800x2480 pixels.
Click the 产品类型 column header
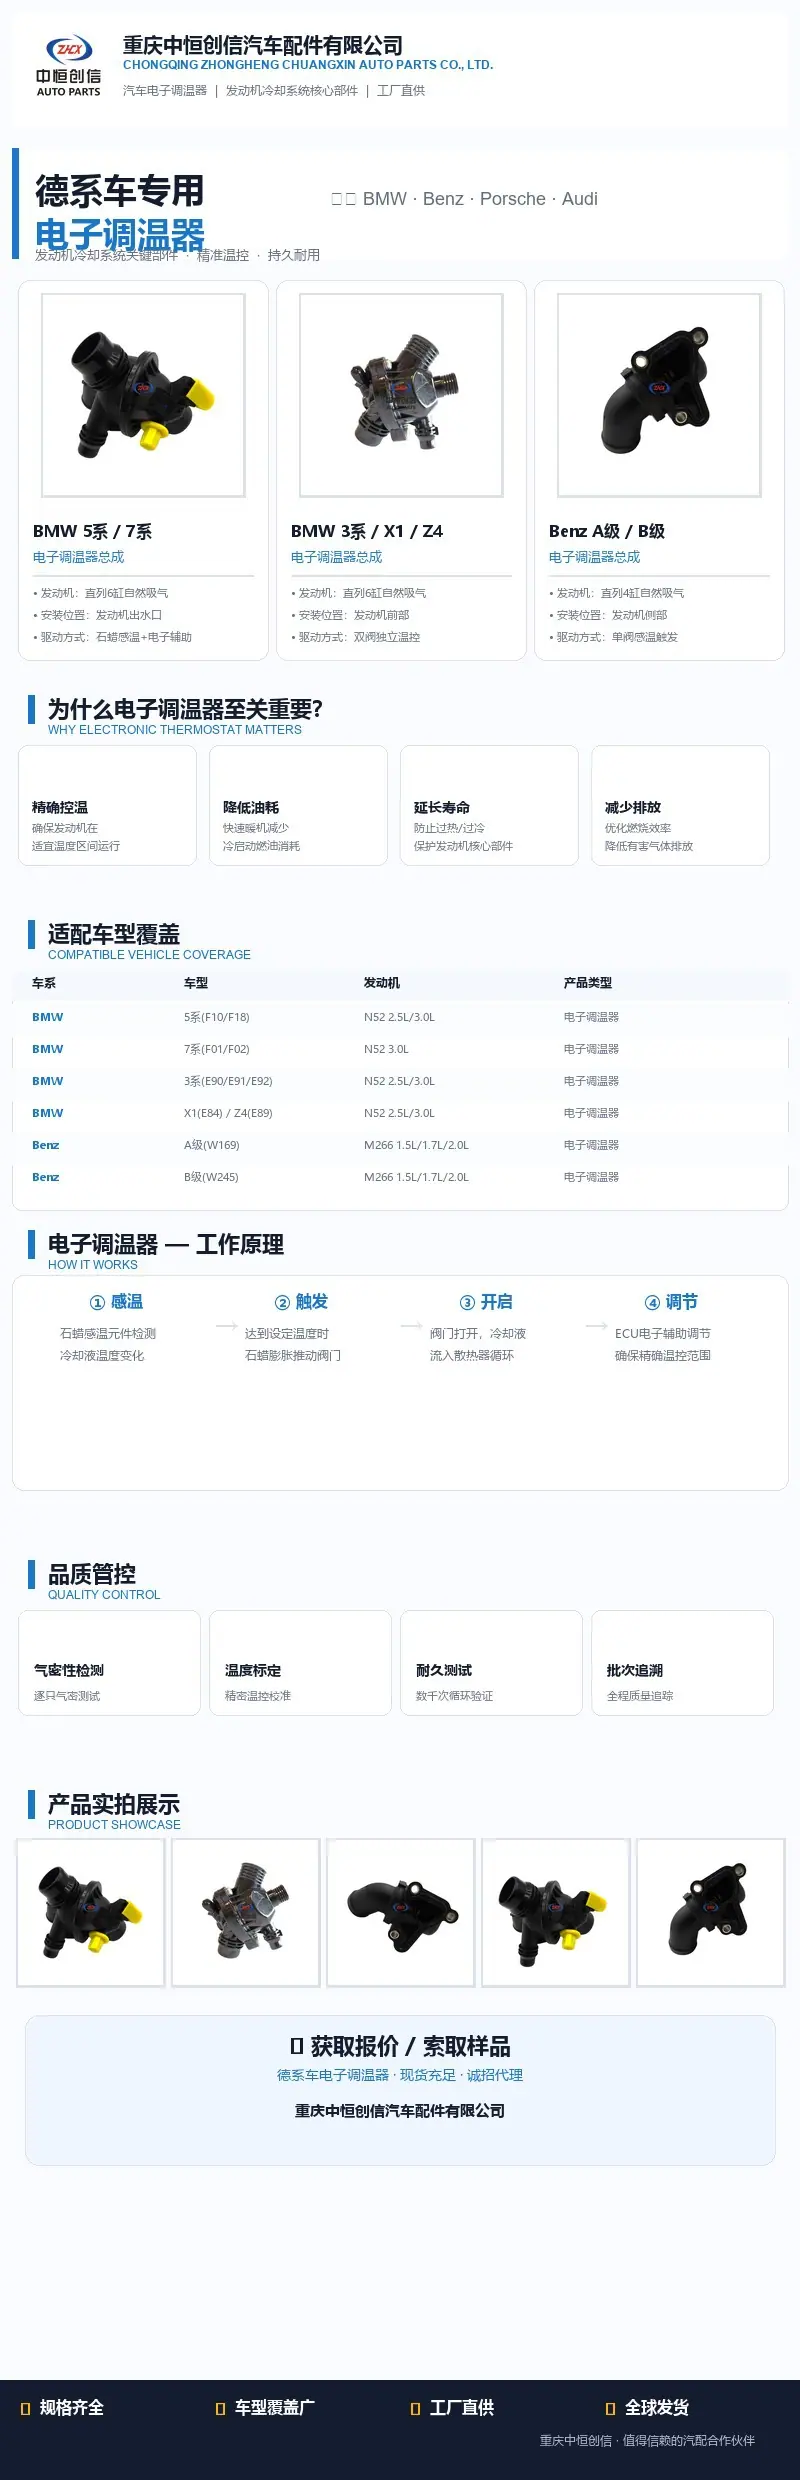coord(588,983)
